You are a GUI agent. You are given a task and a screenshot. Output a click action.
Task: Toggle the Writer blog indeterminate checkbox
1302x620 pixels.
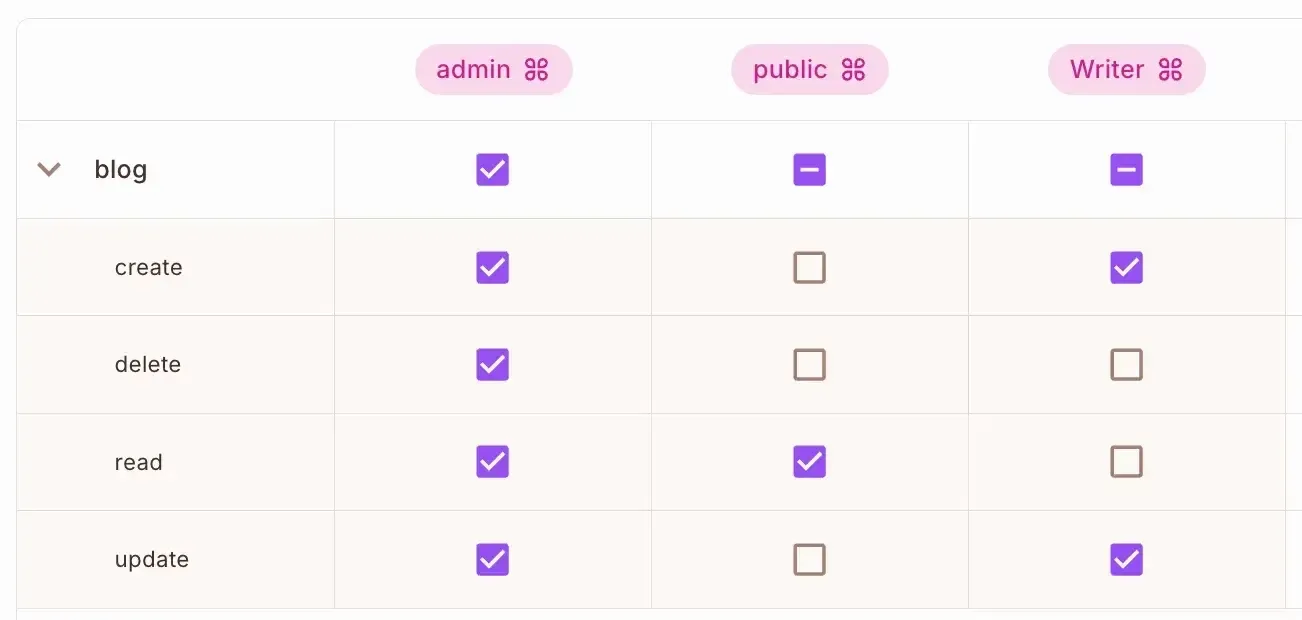click(x=1126, y=170)
